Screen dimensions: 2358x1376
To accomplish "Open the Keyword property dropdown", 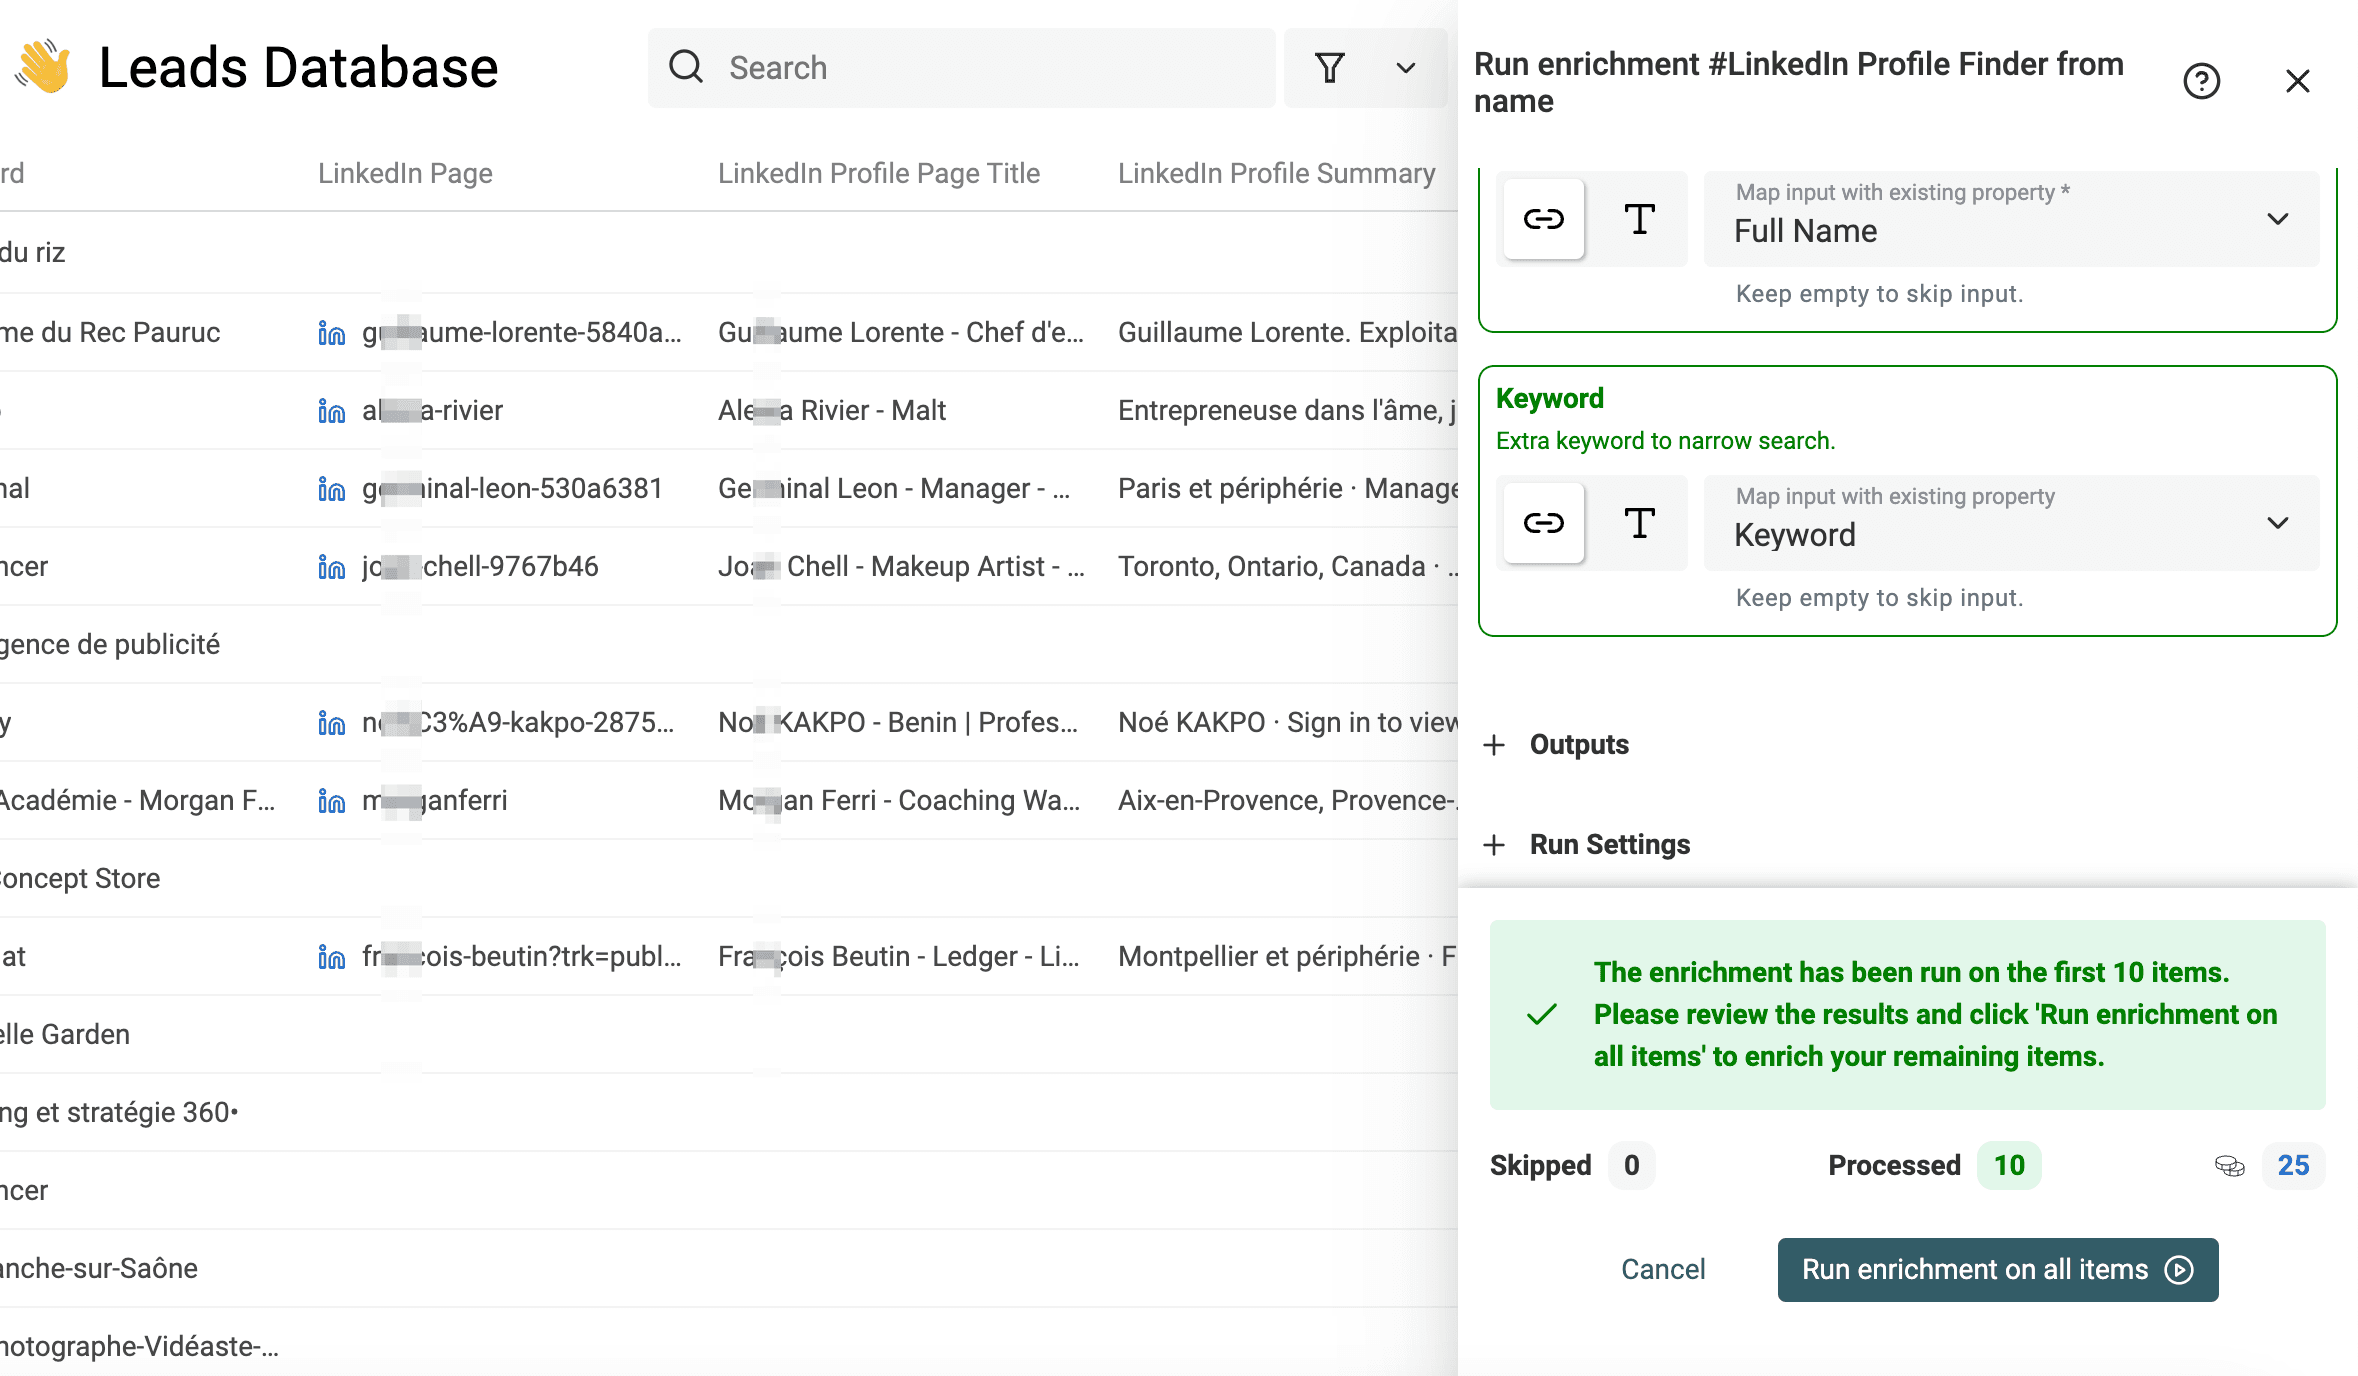I will [x=2011, y=523].
